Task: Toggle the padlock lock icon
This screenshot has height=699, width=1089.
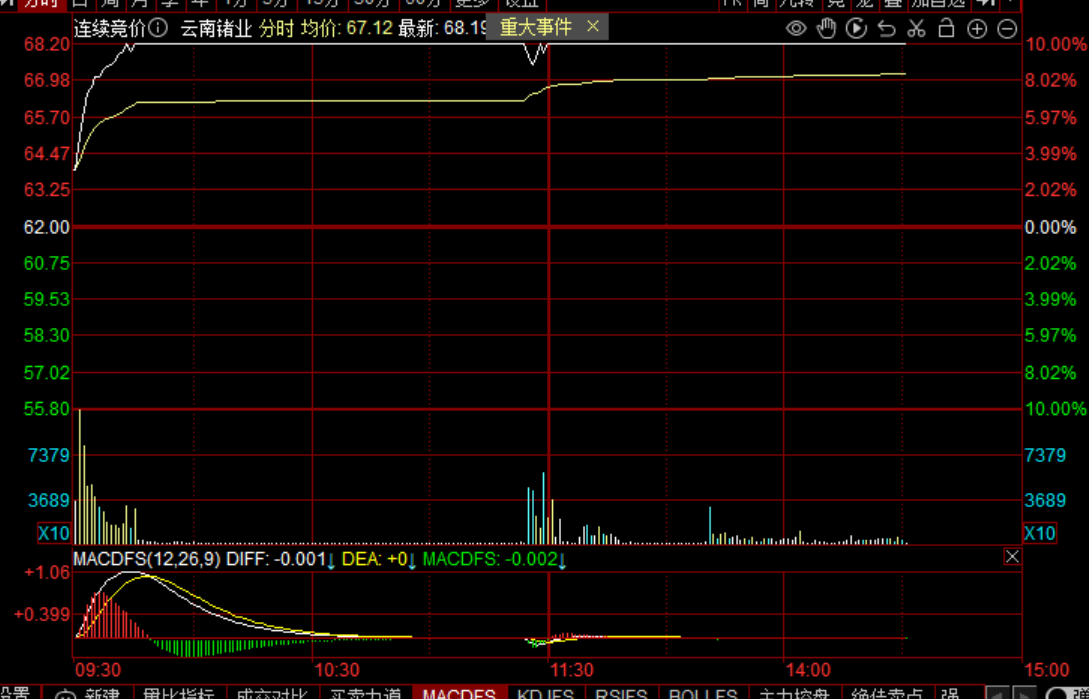Action: tap(946, 28)
